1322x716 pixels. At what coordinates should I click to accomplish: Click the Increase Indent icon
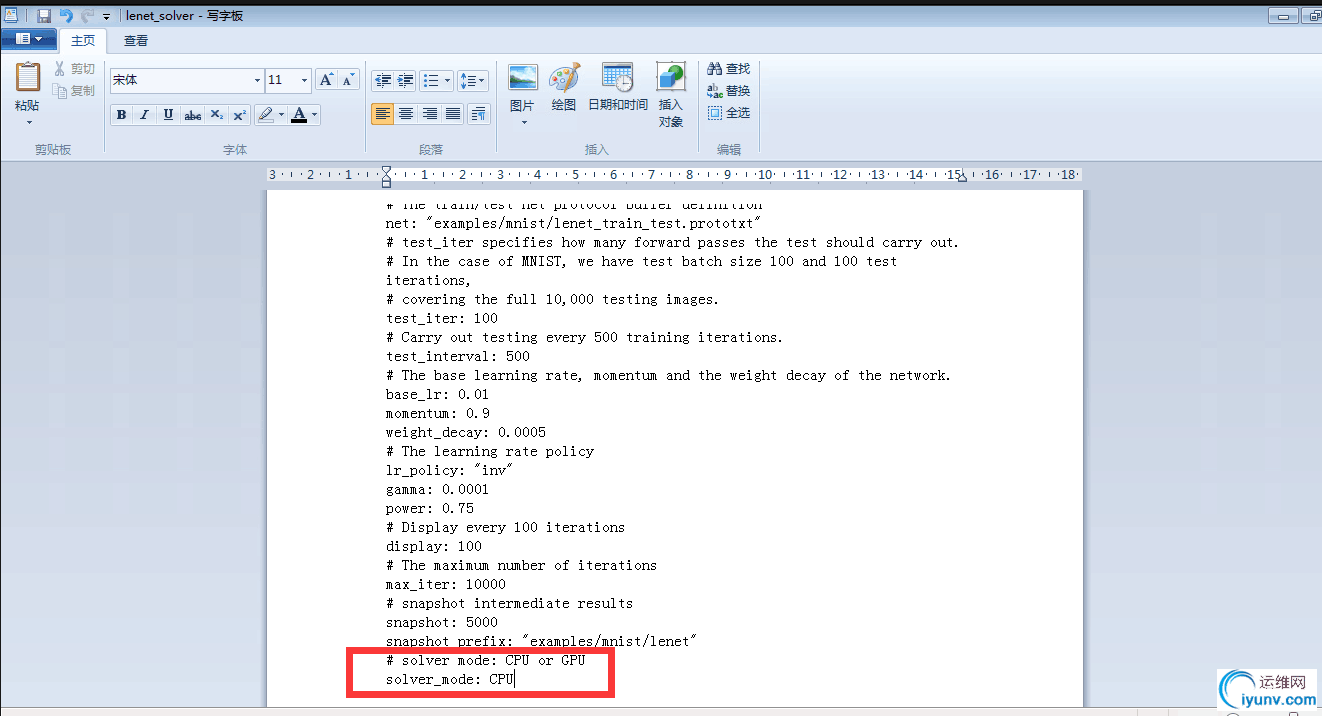coord(405,80)
